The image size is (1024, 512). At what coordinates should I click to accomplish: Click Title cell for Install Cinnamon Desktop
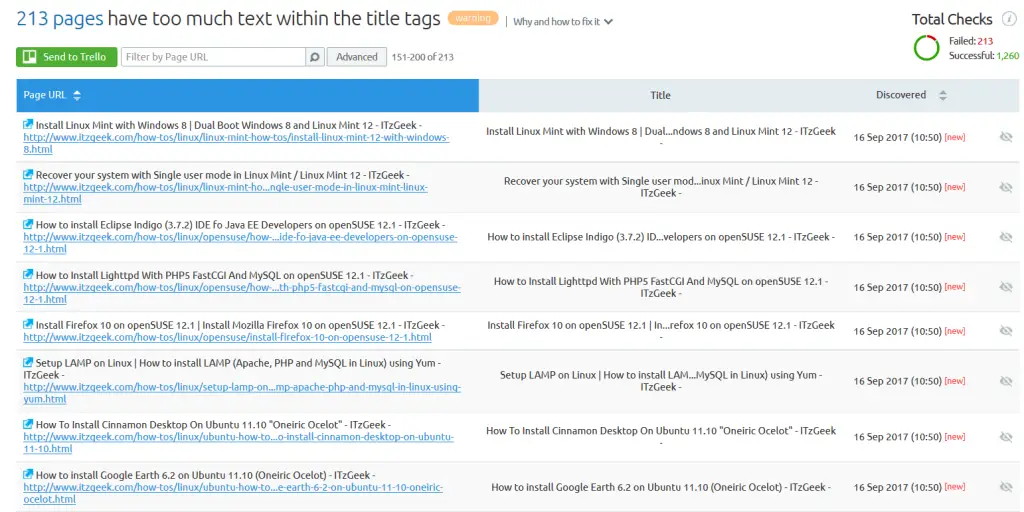(x=661, y=437)
